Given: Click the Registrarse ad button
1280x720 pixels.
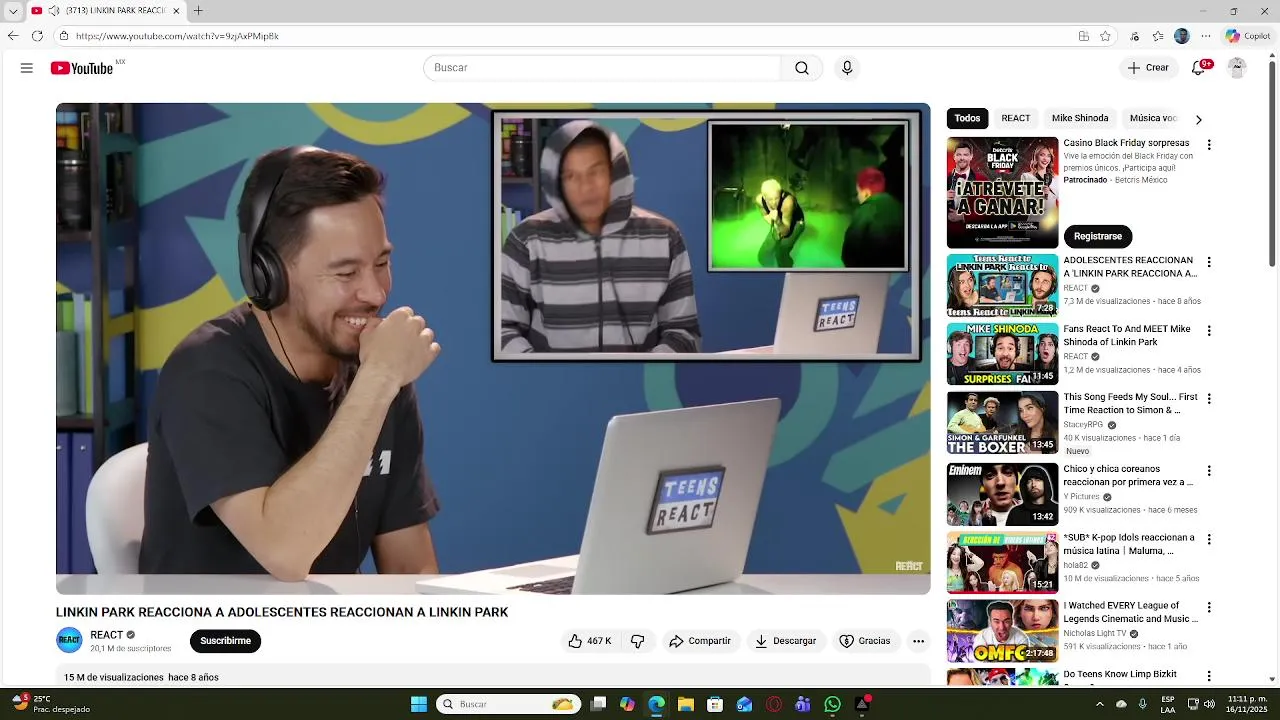Looking at the screenshot, I should point(1098,236).
